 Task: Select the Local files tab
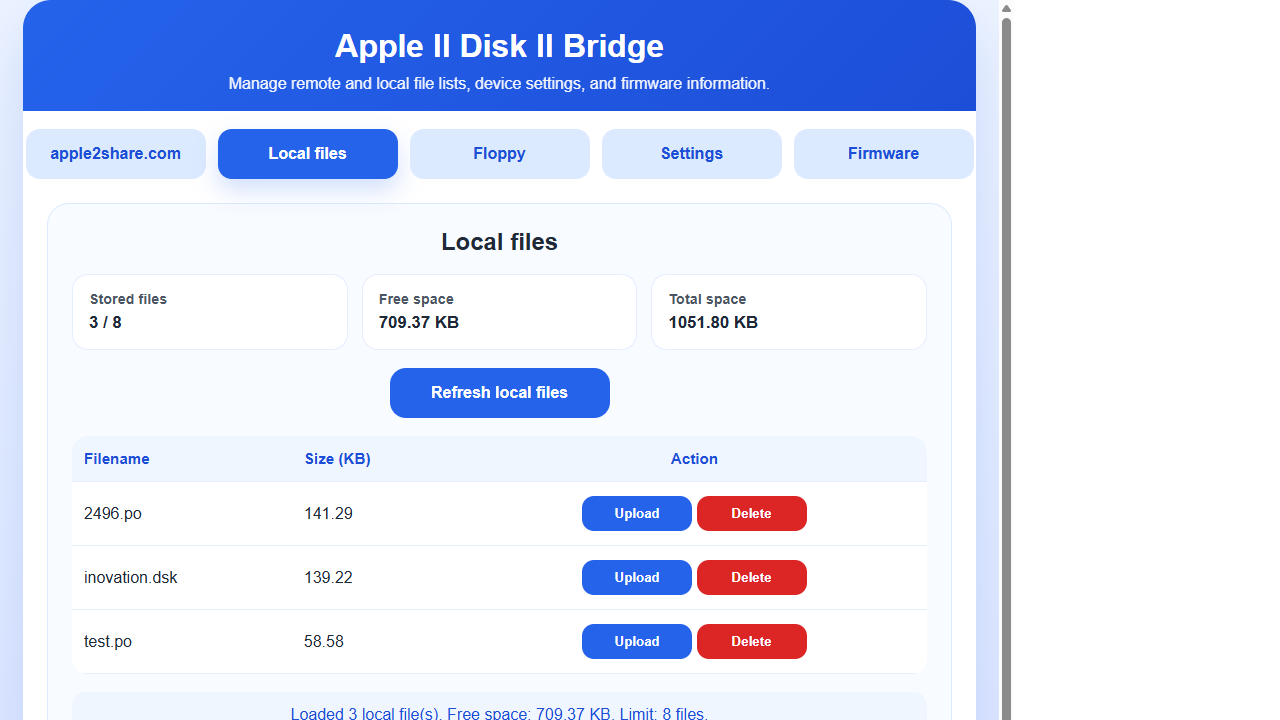click(x=308, y=154)
